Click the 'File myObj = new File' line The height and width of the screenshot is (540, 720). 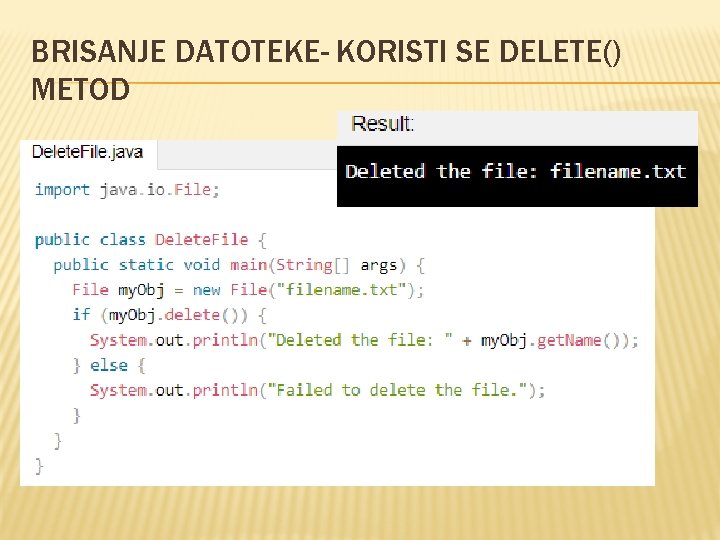tap(248, 290)
